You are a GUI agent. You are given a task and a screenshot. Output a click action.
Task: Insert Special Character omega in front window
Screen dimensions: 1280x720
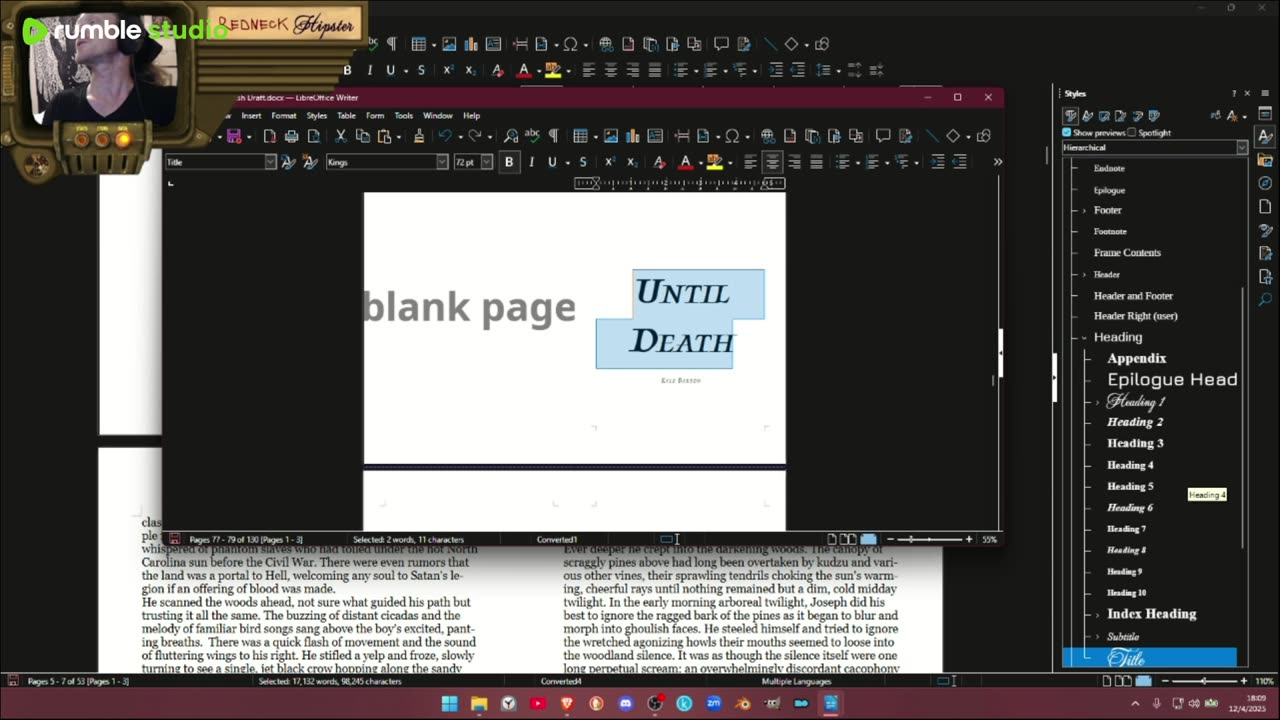coord(731,136)
